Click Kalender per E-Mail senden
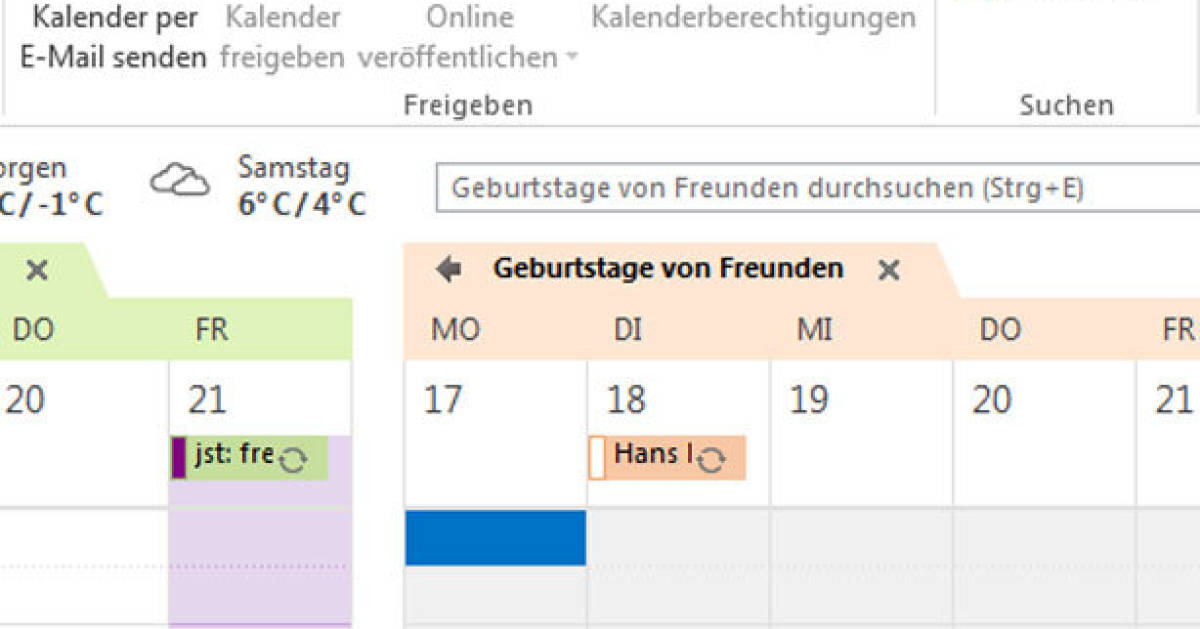The width and height of the screenshot is (1200, 629). click(112, 38)
